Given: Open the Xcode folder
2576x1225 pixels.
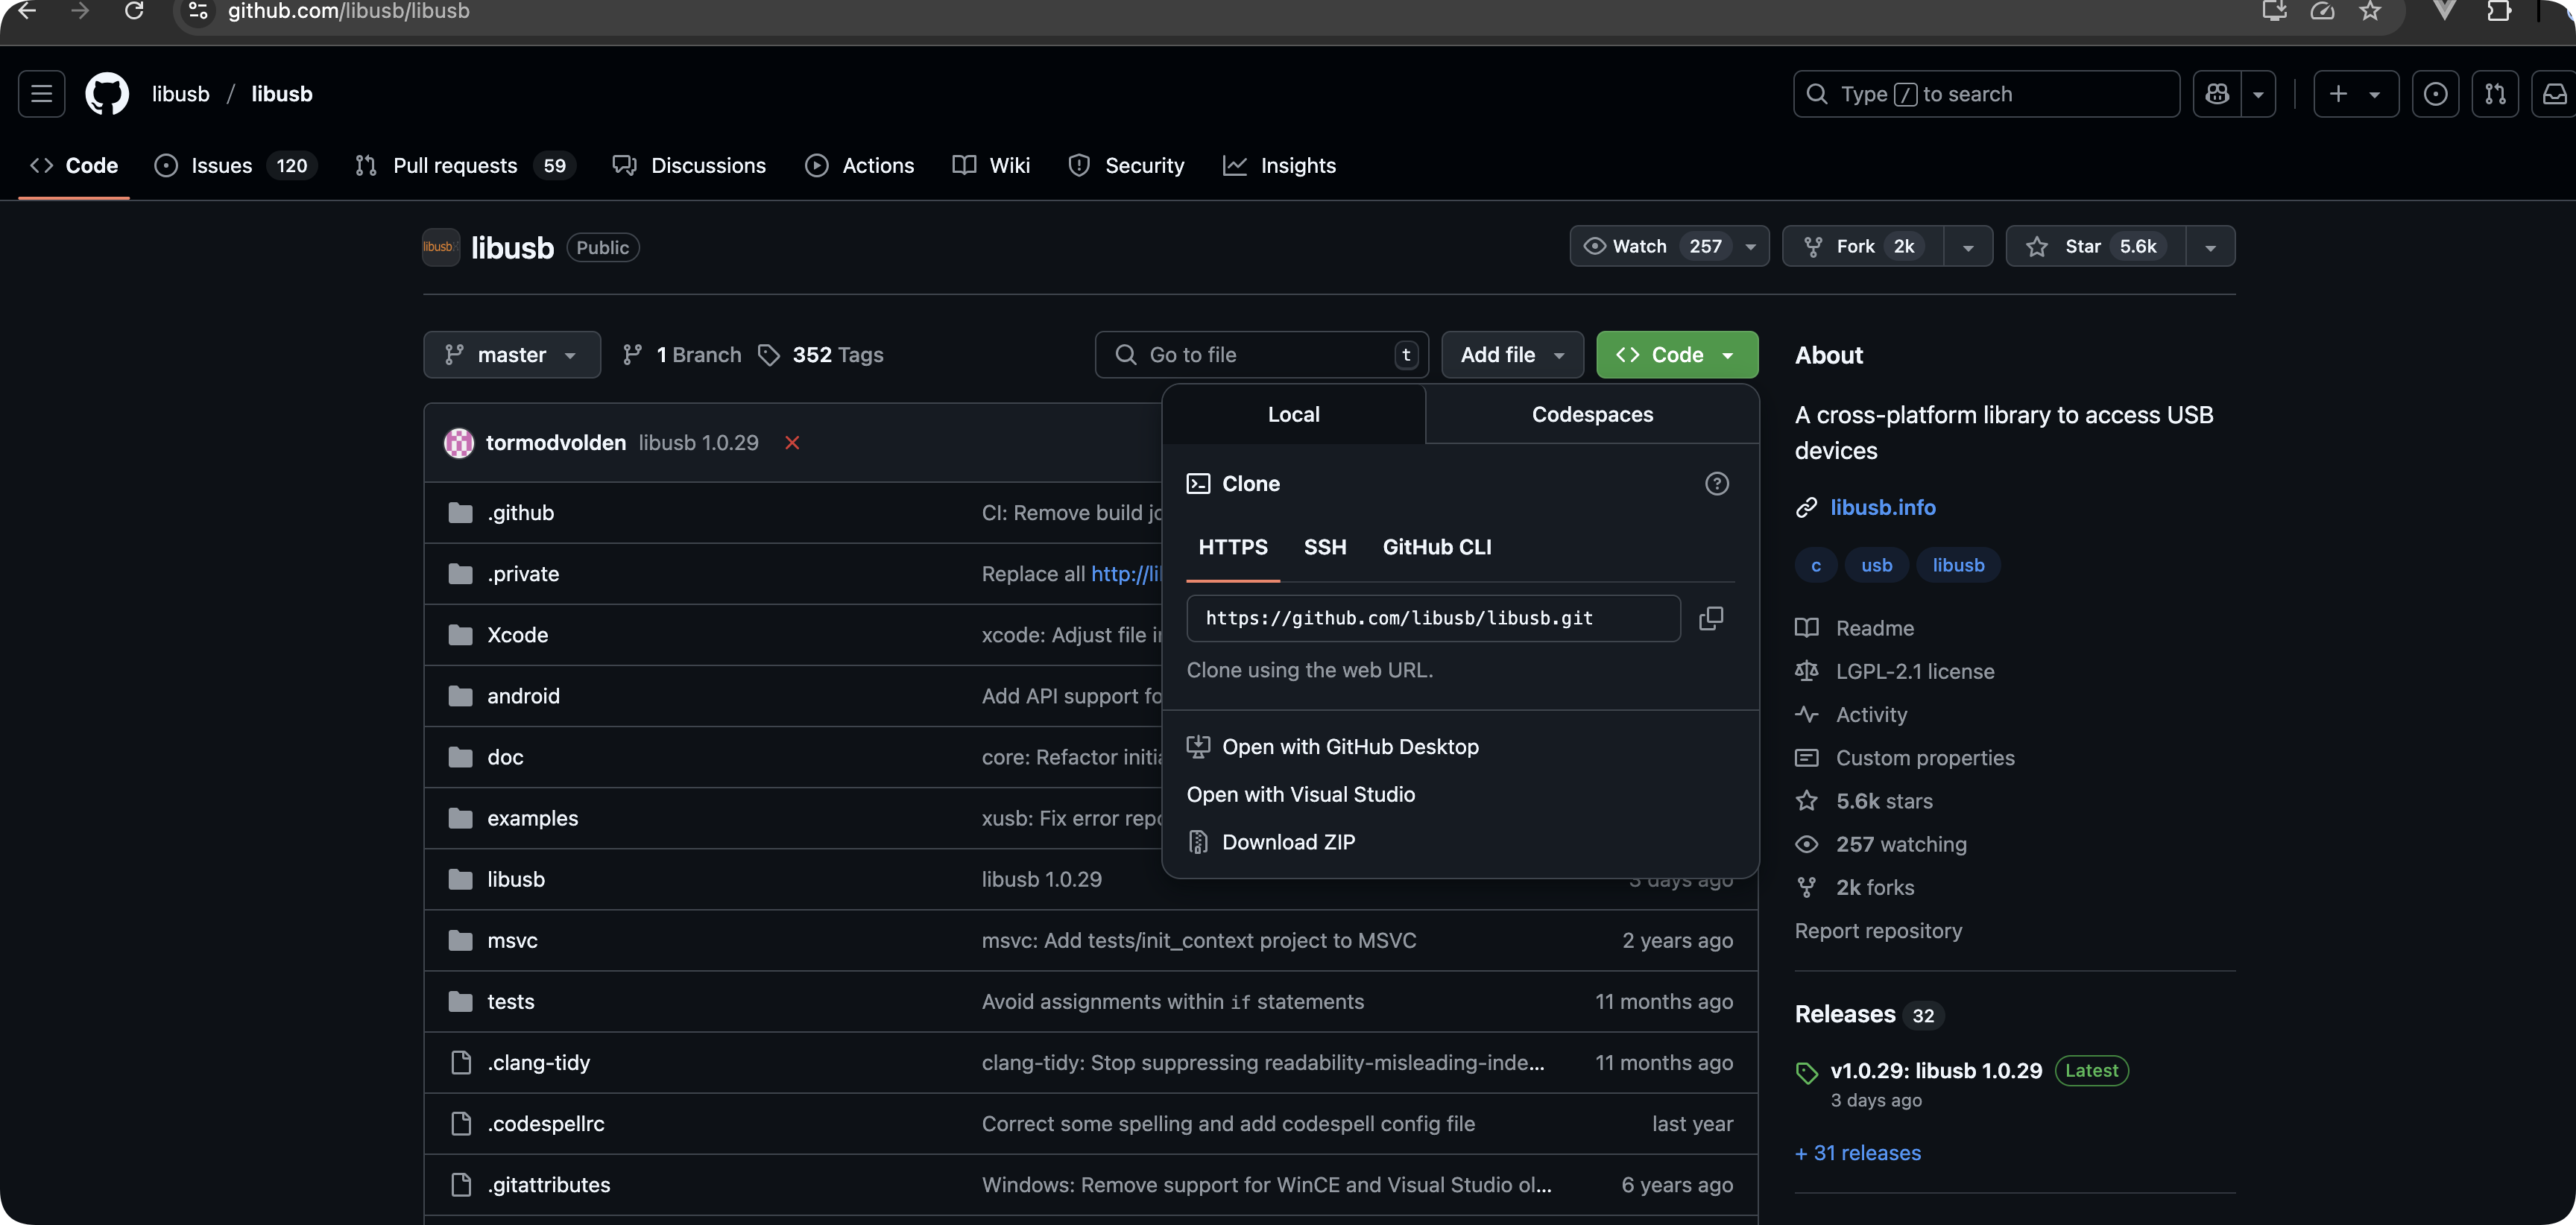Looking at the screenshot, I should click(517, 635).
